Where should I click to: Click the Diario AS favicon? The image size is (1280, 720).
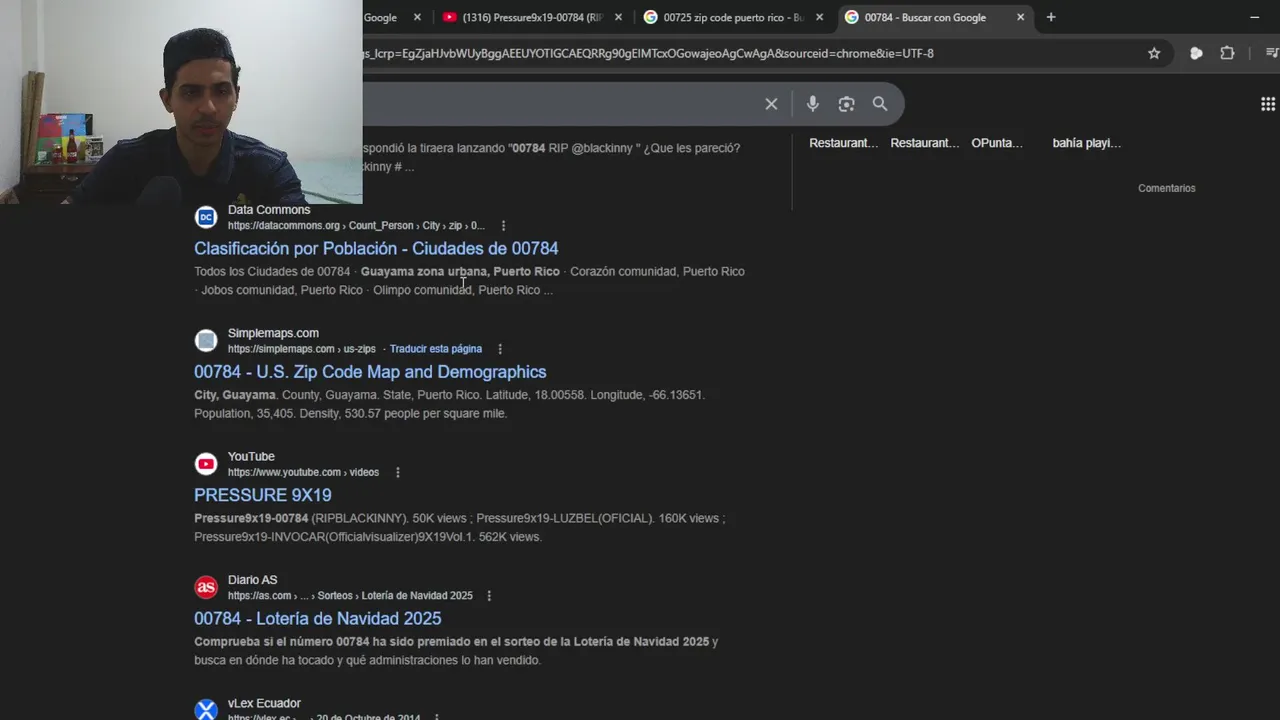[x=206, y=587]
